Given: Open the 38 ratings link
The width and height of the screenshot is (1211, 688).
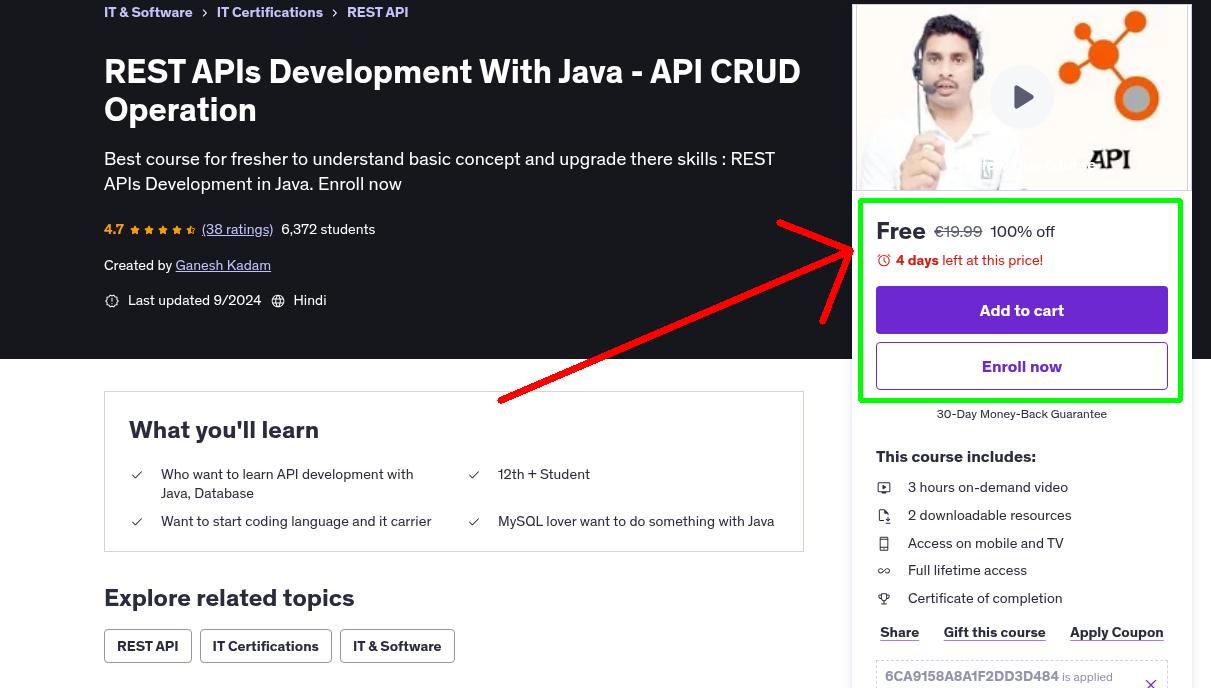Looking at the screenshot, I should pyautogui.click(x=237, y=229).
